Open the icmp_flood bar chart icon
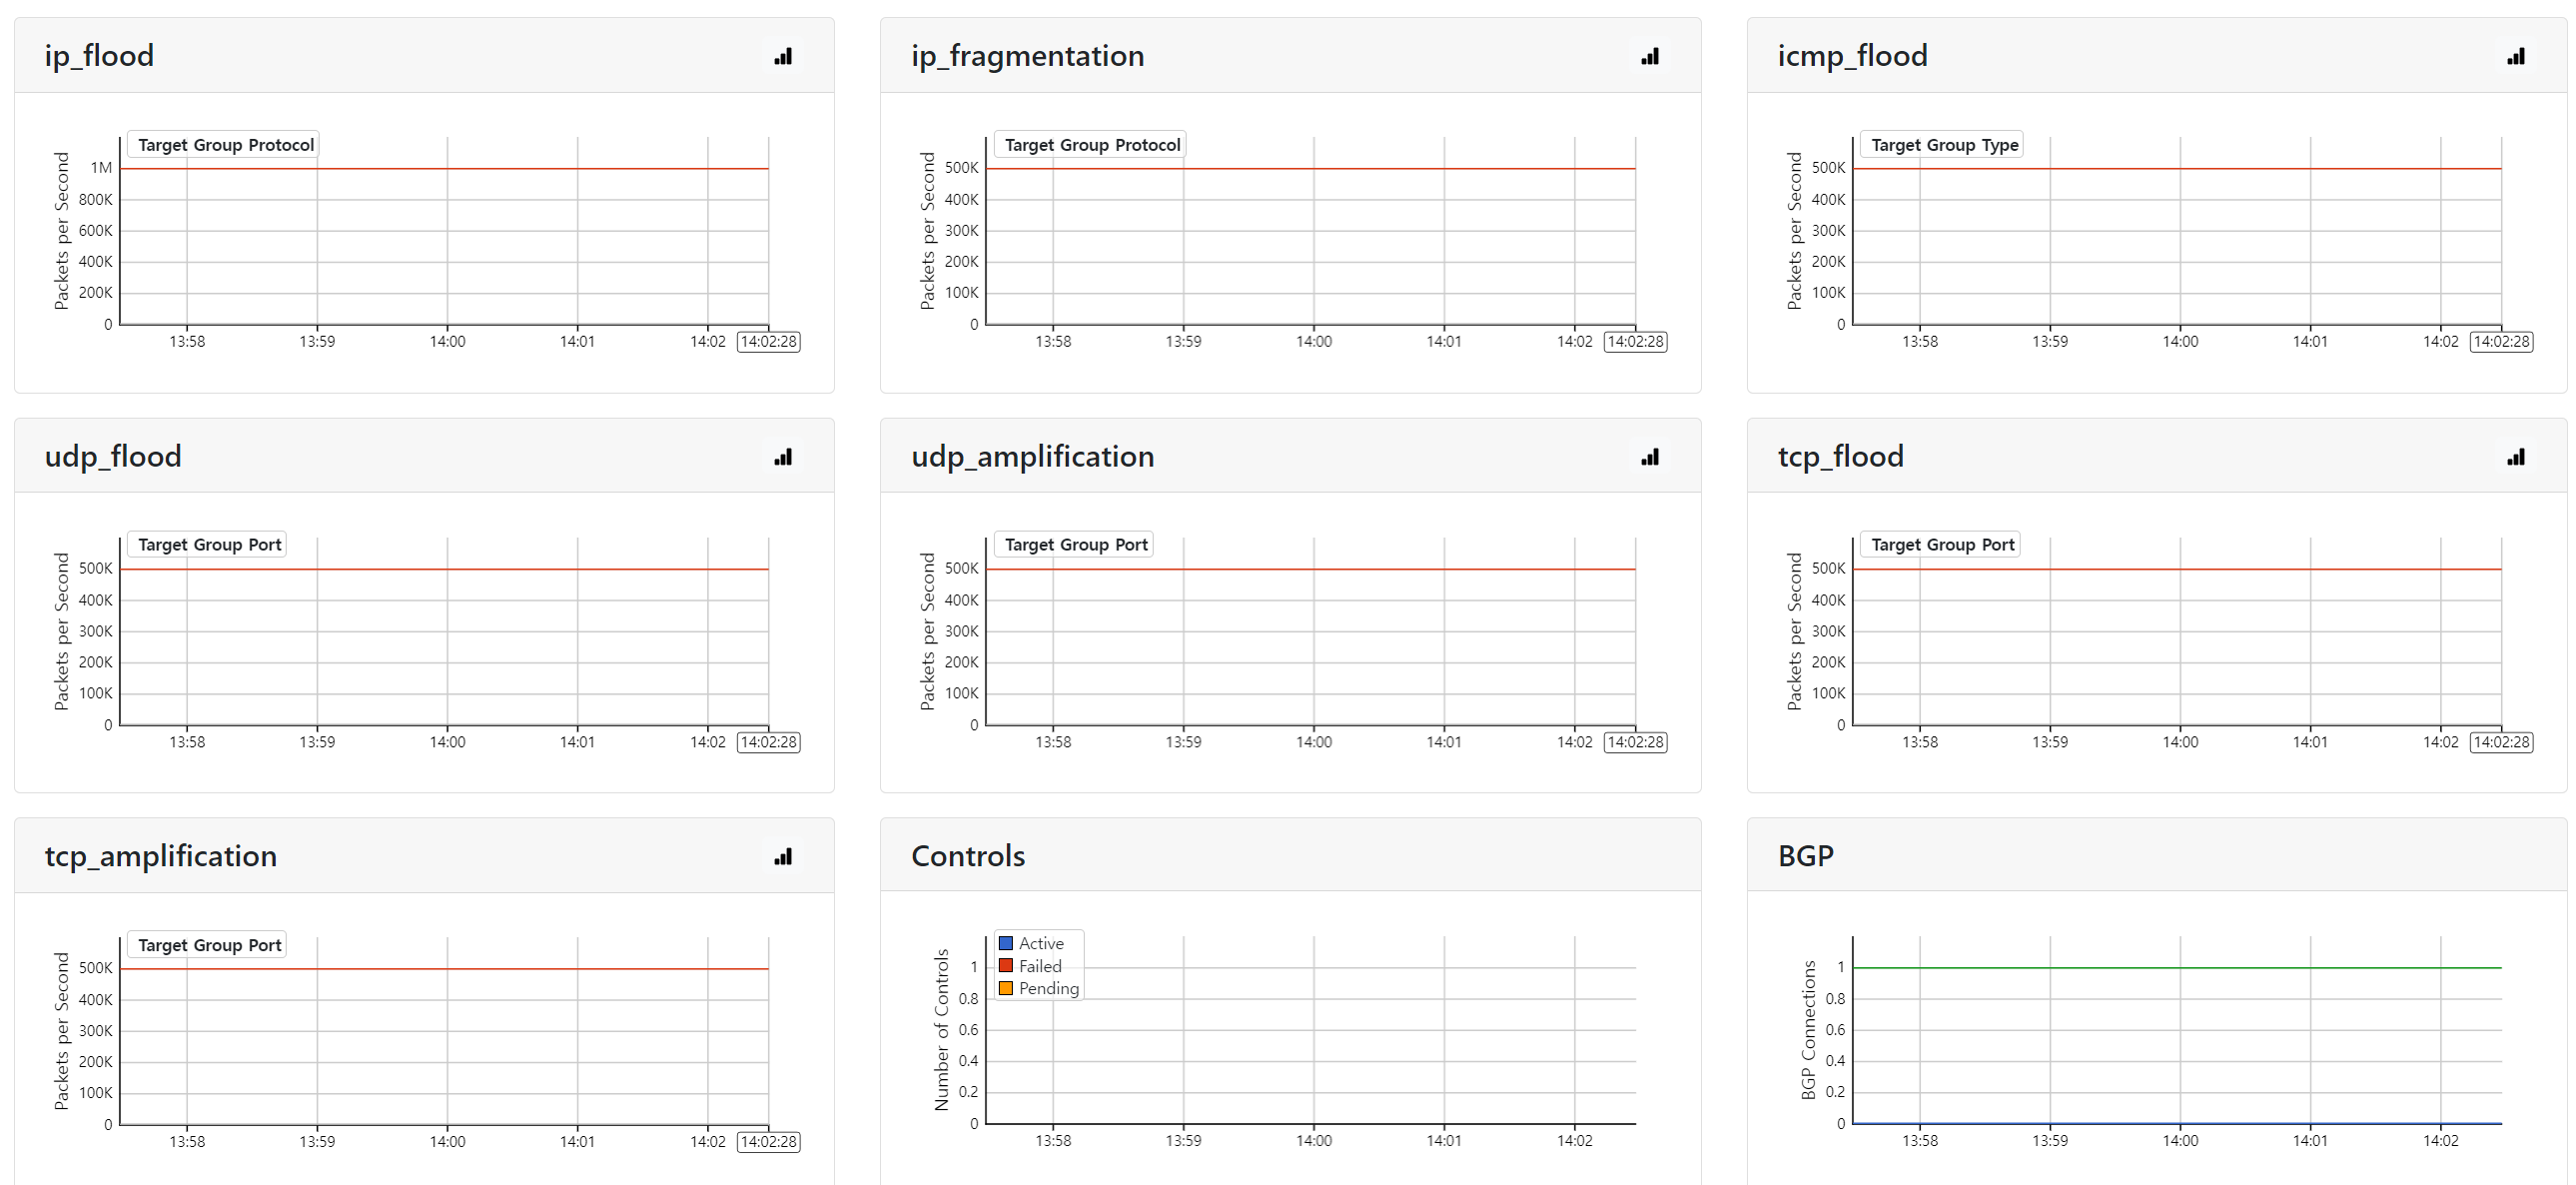2576x1185 pixels. pyautogui.click(x=2515, y=56)
